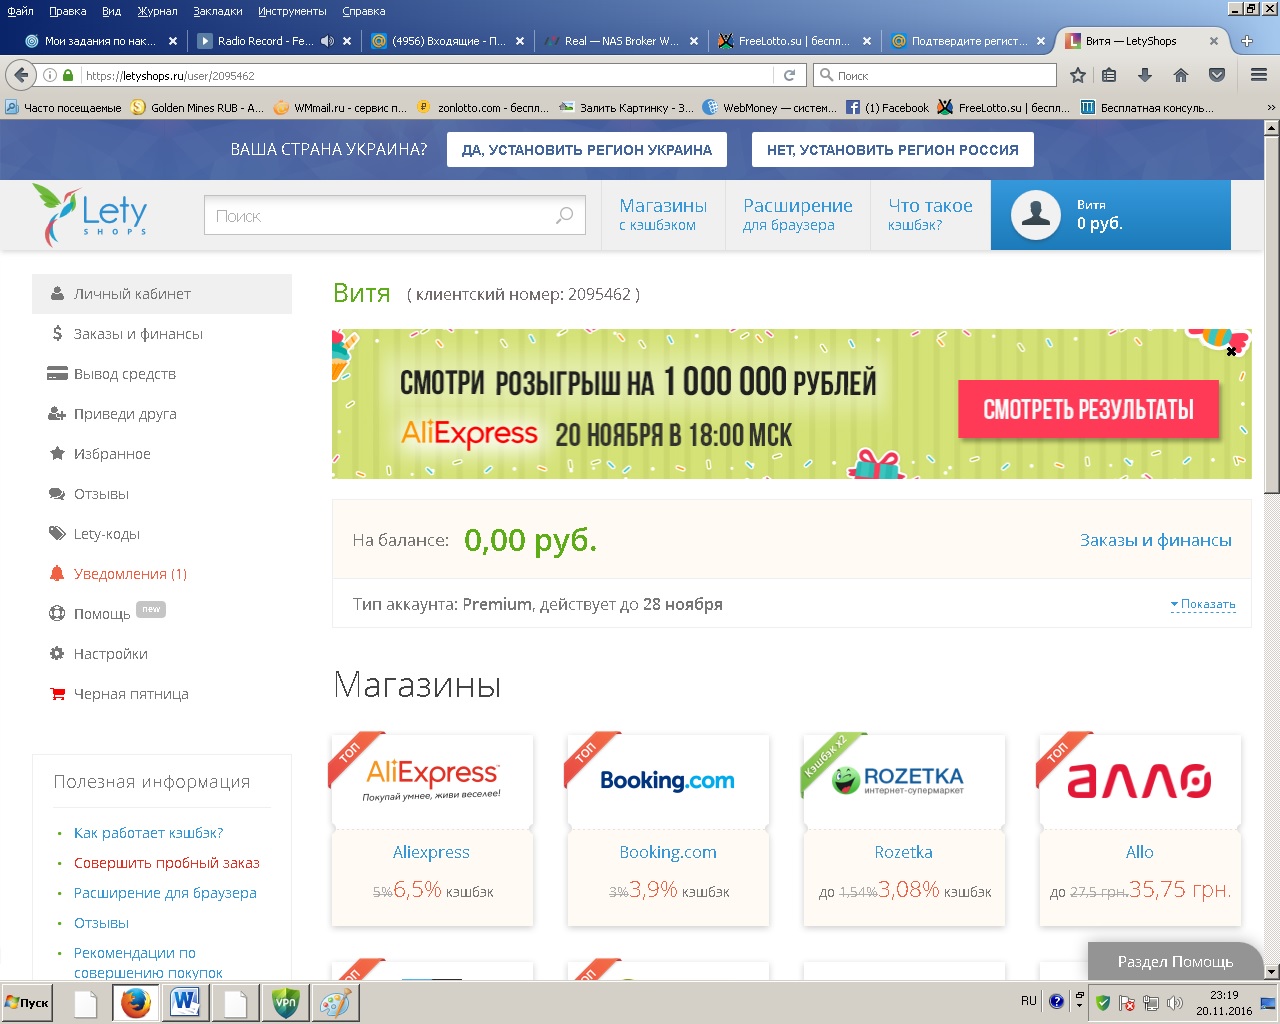Image resolution: width=1280 pixels, height=1024 pixels.
Task: Click the LetyShops hummingbird logo
Action: pyautogui.click(x=90, y=214)
